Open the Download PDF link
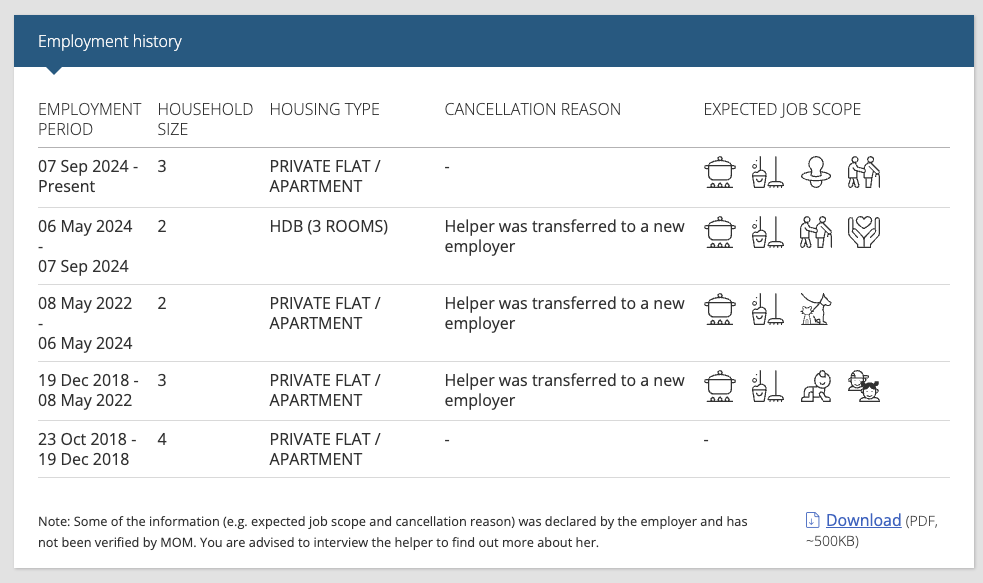 (x=863, y=520)
